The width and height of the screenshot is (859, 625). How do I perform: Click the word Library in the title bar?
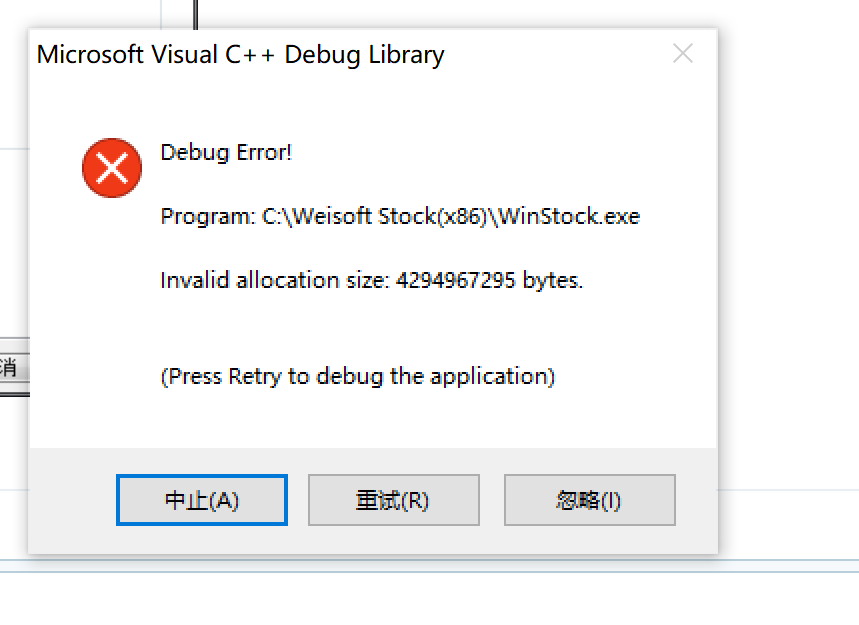405,54
